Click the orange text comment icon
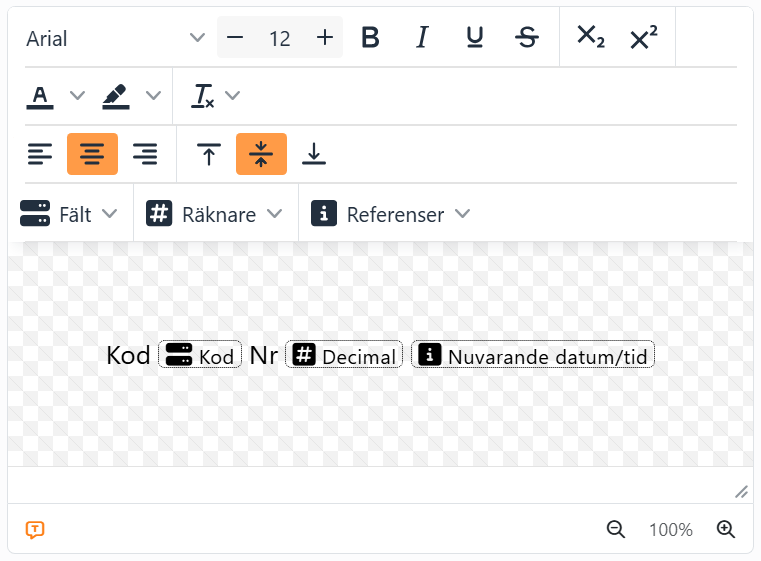This screenshot has height=561, width=761. point(35,529)
